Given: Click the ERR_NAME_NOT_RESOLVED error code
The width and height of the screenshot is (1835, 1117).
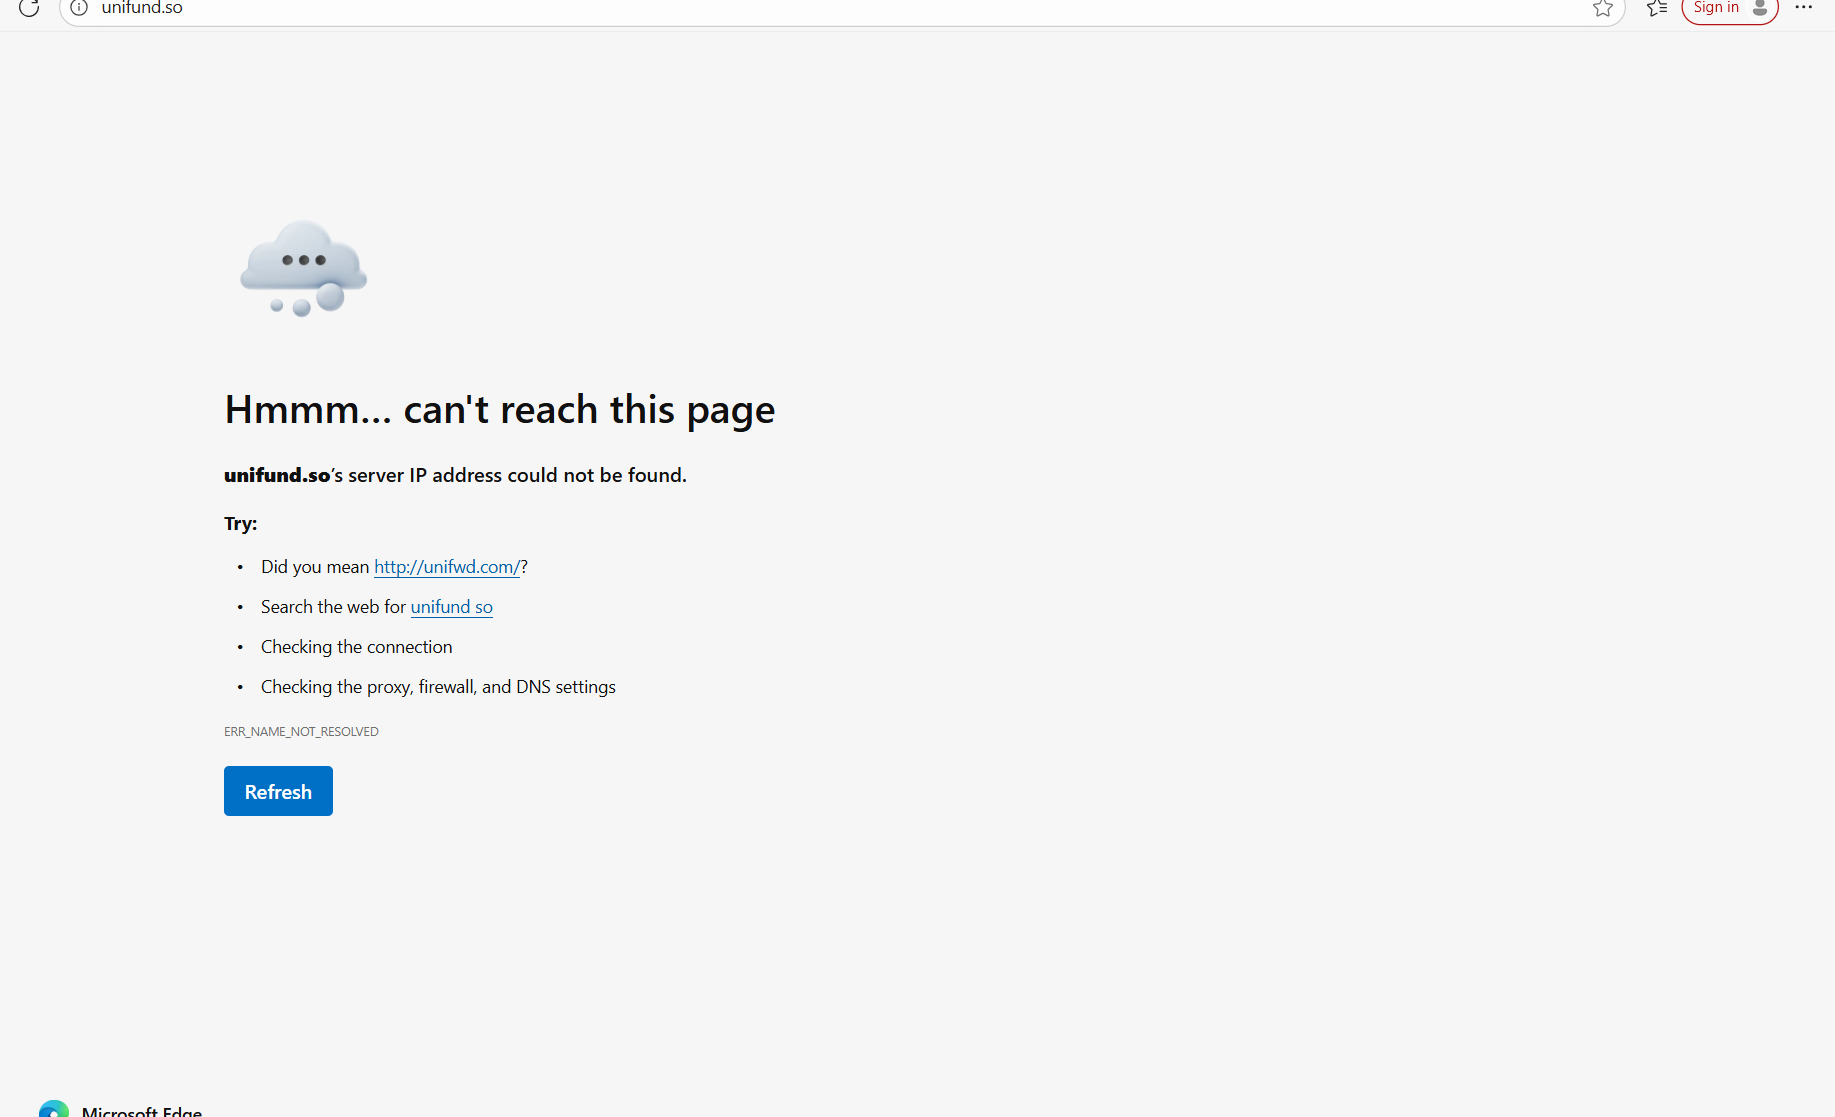Looking at the screenshot, I should pos(301,732).
